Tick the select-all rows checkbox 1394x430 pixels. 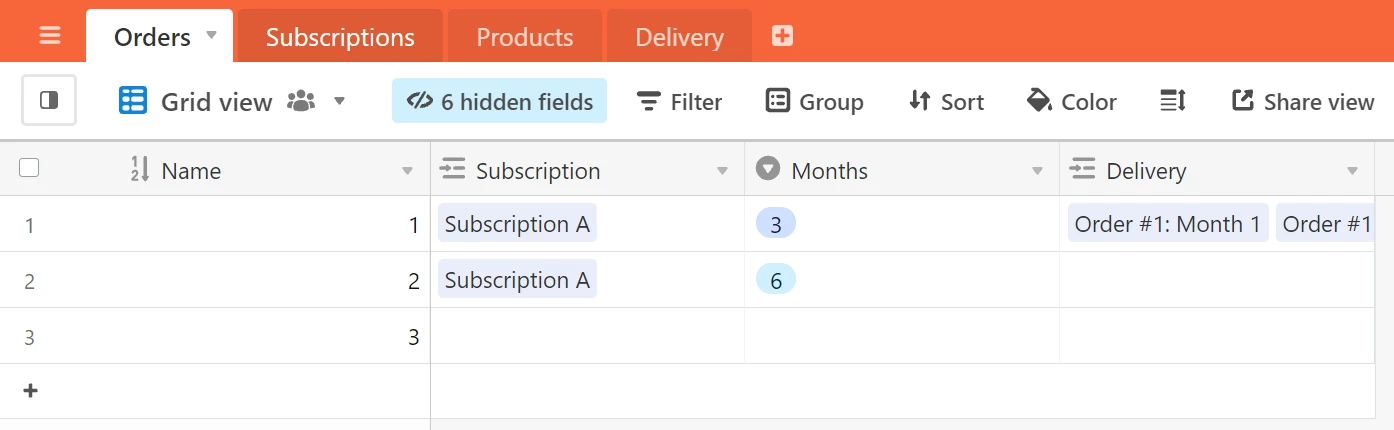[29, 168]
